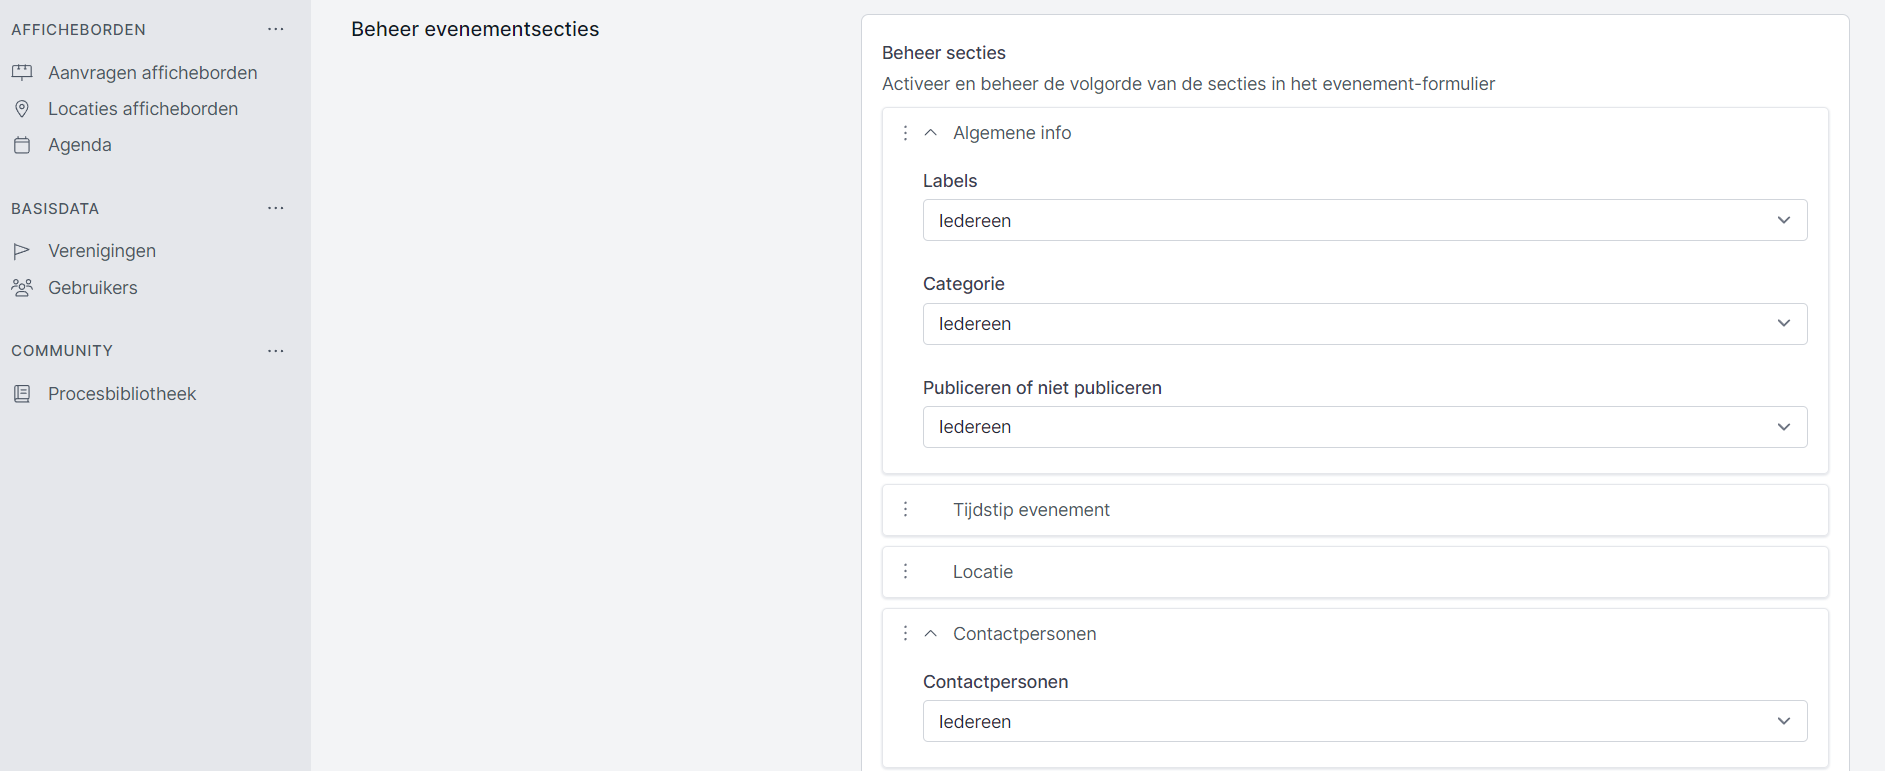Collapse the Algemene info section
This screenshot has width=1885, height=771.
[931, 133]
